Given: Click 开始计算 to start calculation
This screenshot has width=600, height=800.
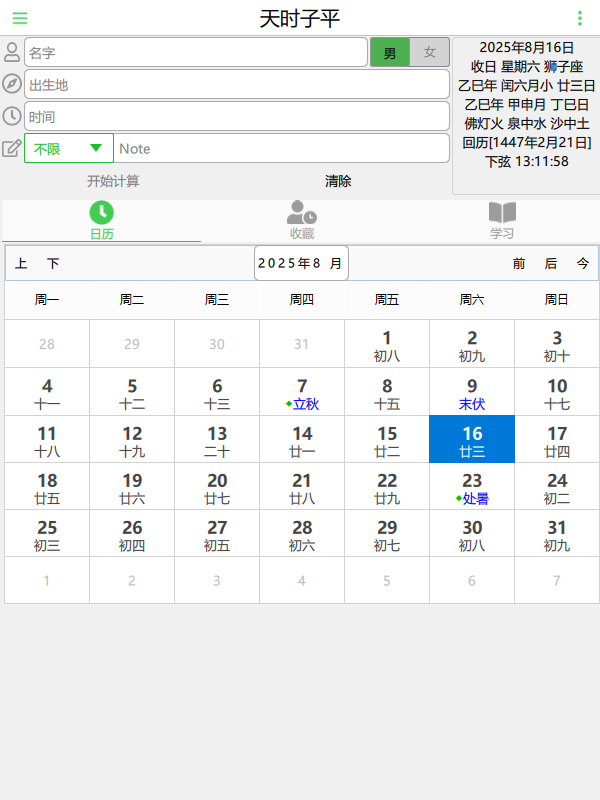Looking at the screenshot, I should point(113,181).
